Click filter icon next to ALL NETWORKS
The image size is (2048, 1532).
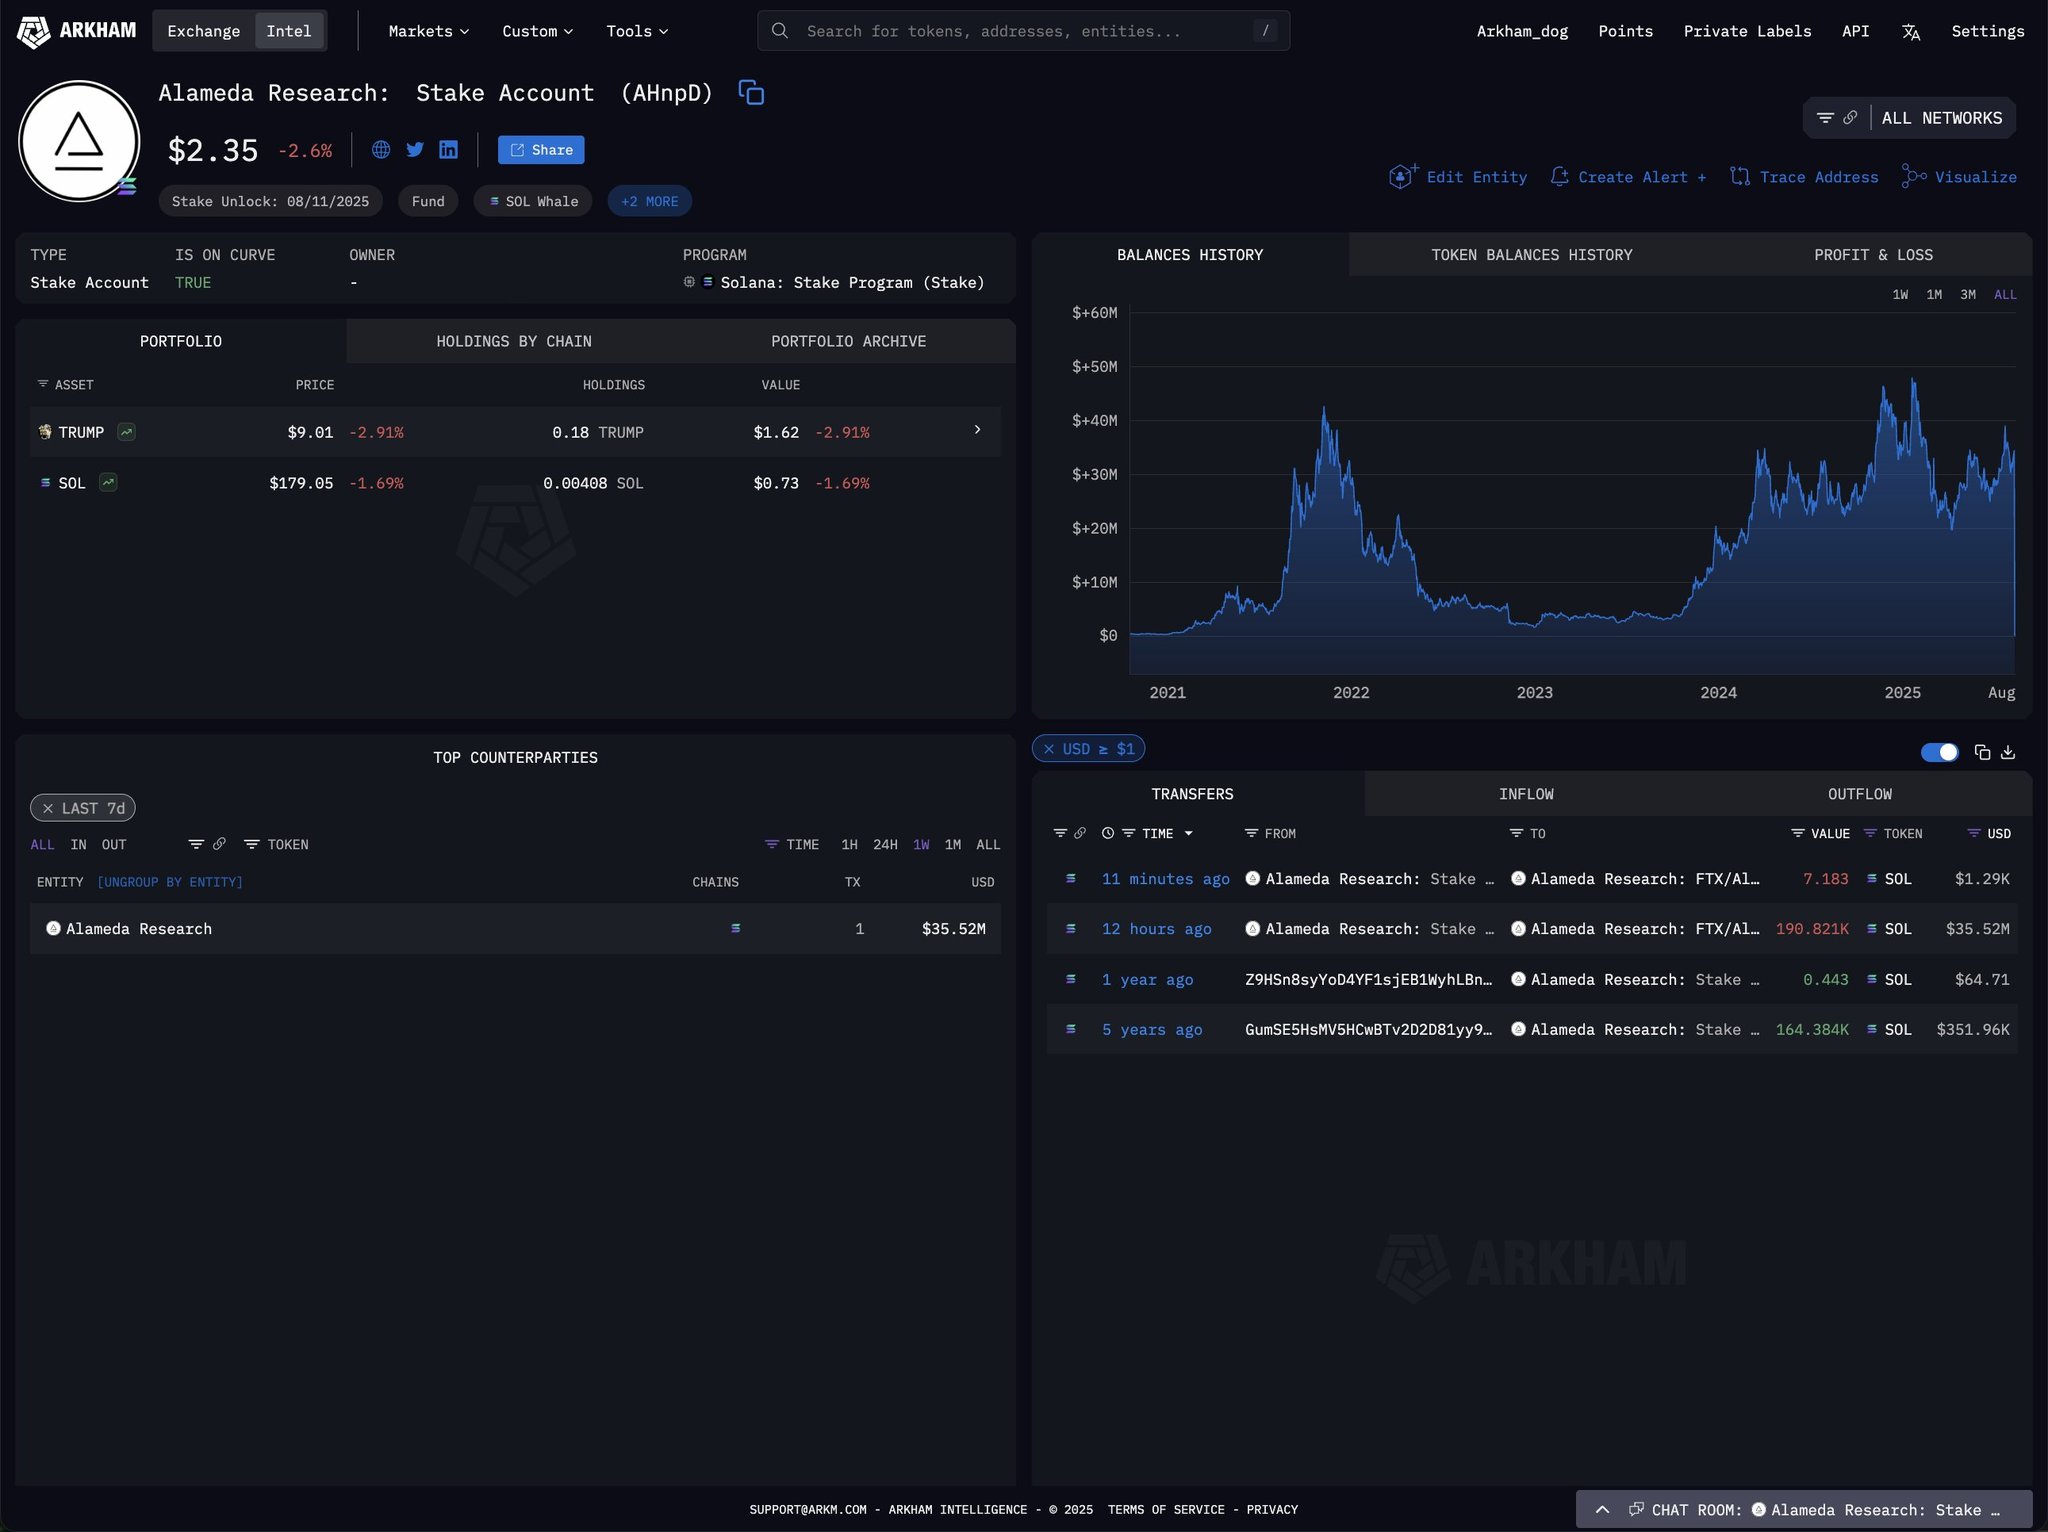(1825, 118)
